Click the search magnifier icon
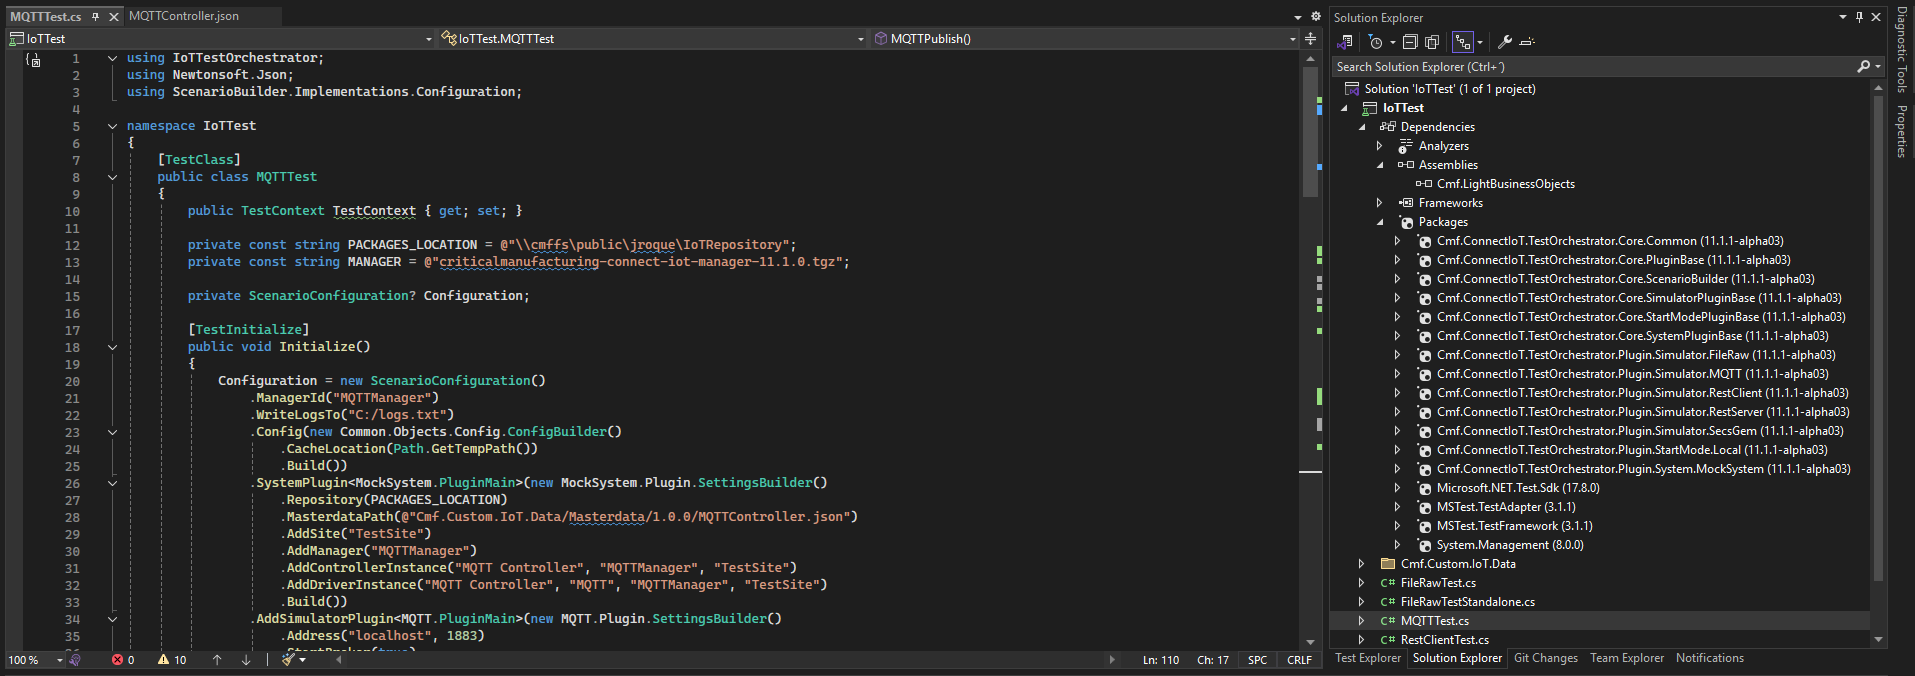Image resolution: width=1915 pixels, height=676 pixels. [1863, 67]
